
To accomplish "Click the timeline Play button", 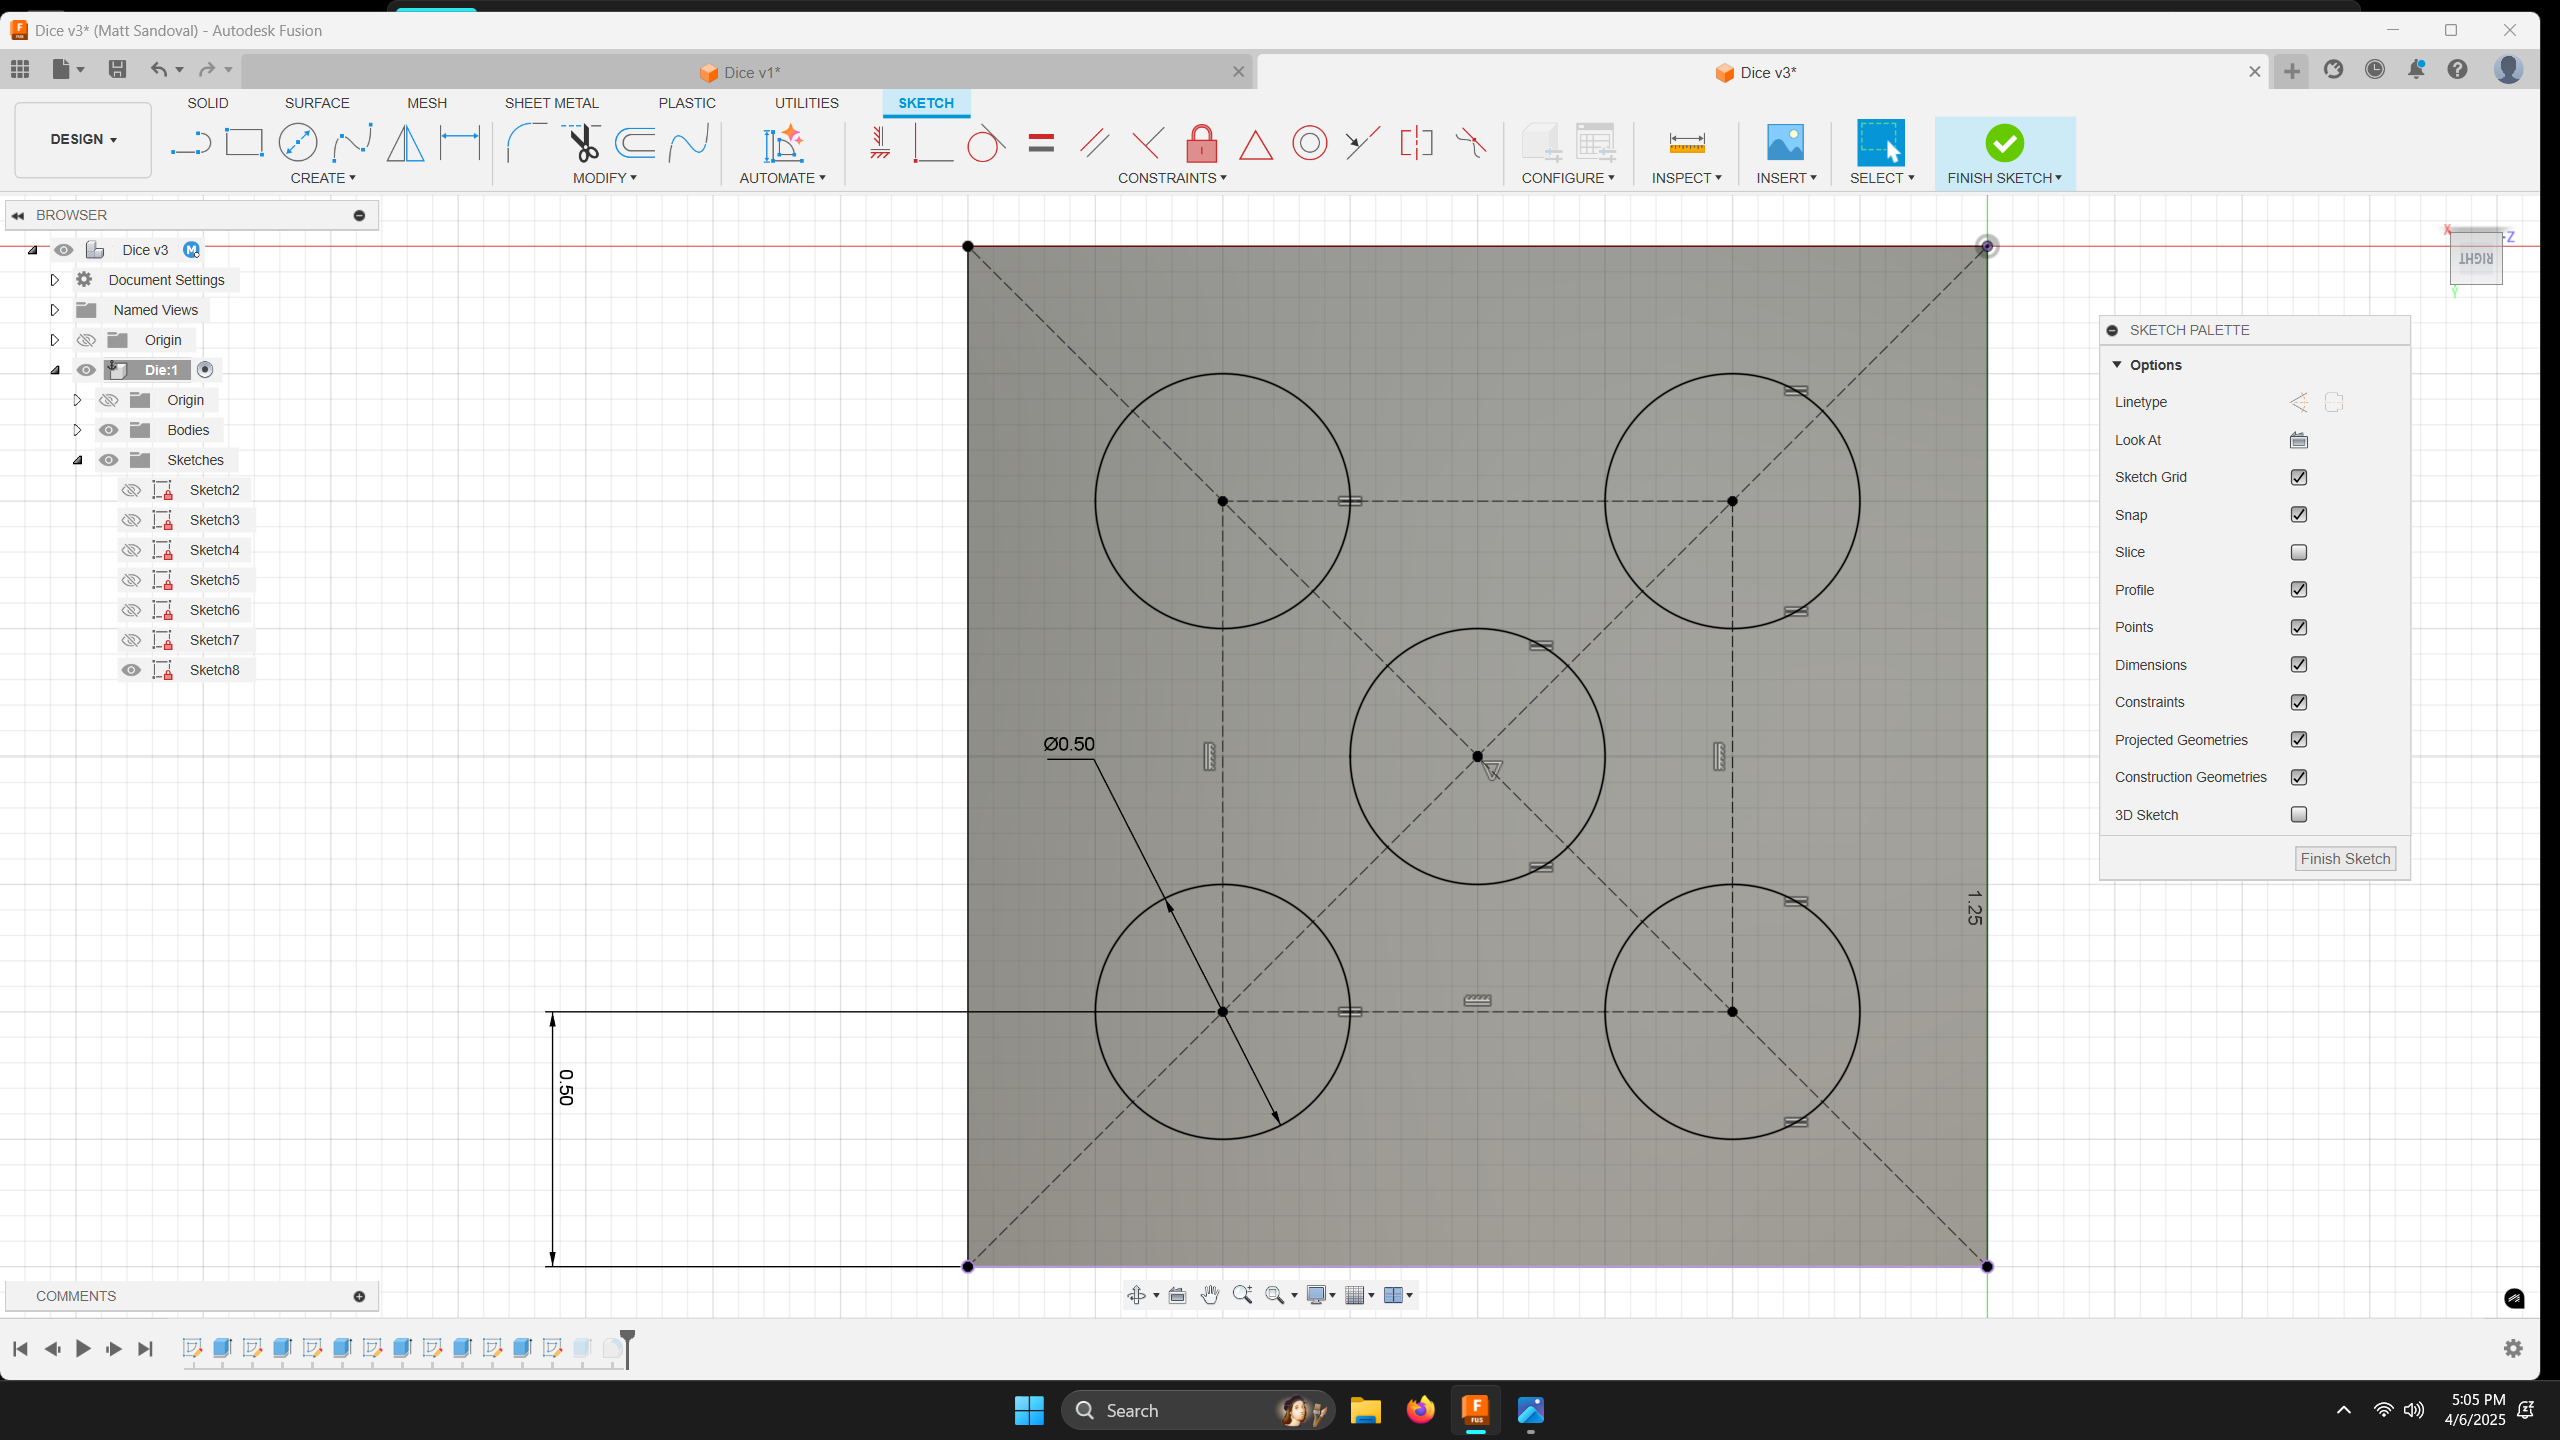I will (83, 1349).
